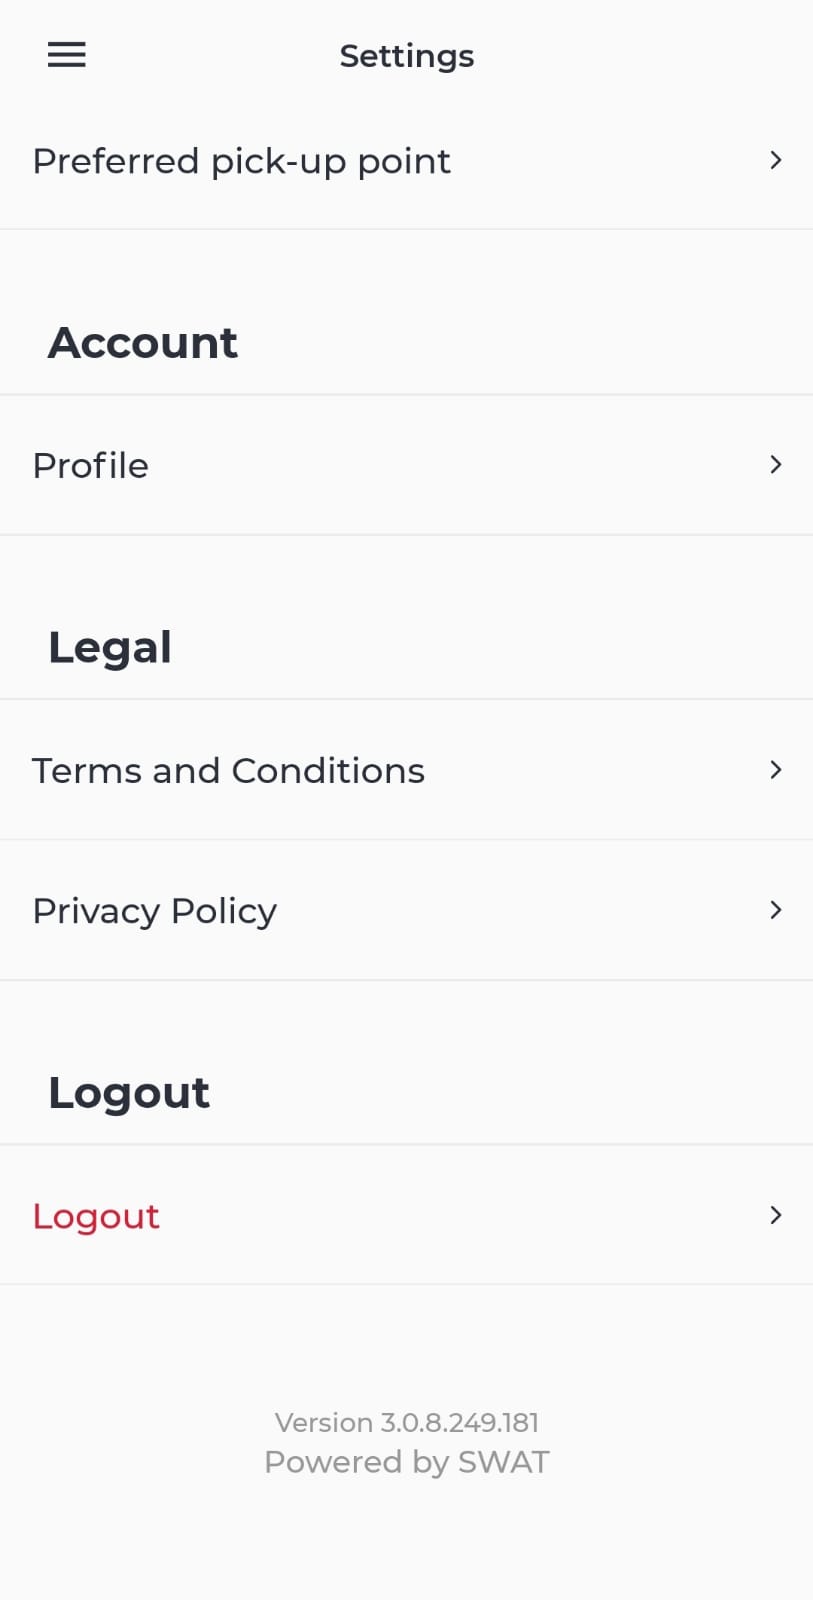
Task: Open the Profile account page
Action: [x=91, y=466]
